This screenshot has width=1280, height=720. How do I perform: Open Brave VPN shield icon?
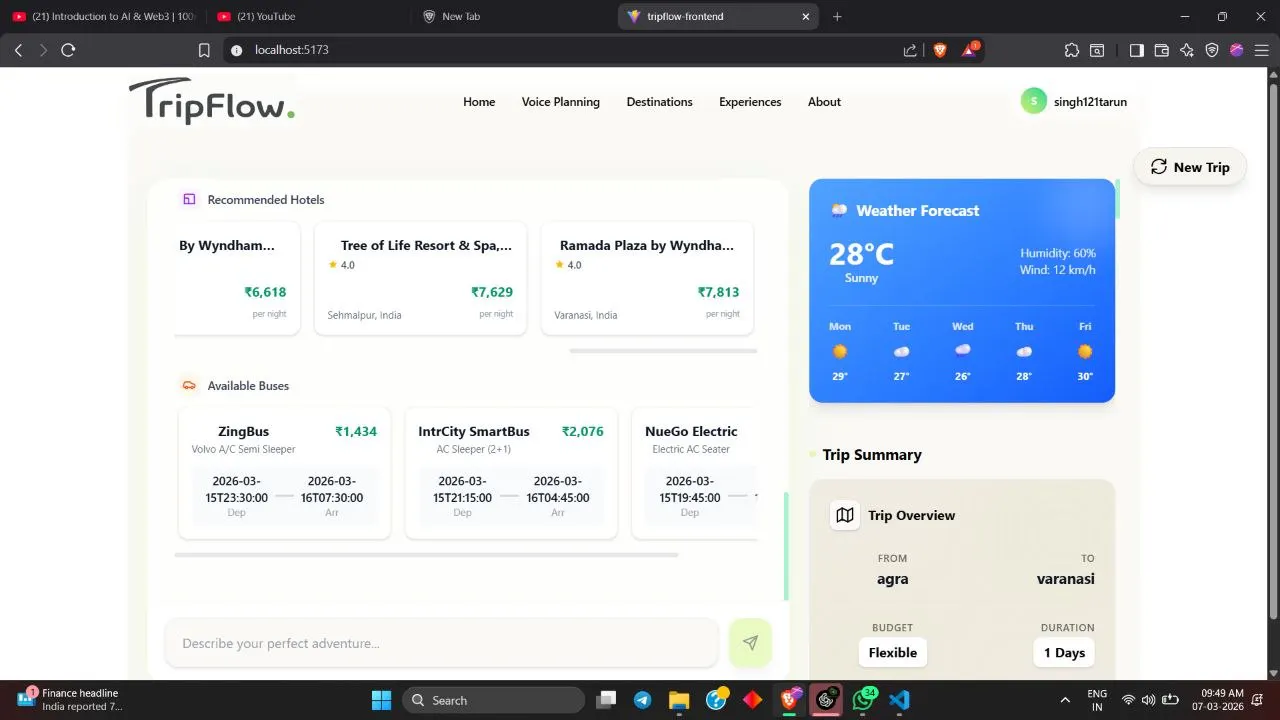(1212, 50)
